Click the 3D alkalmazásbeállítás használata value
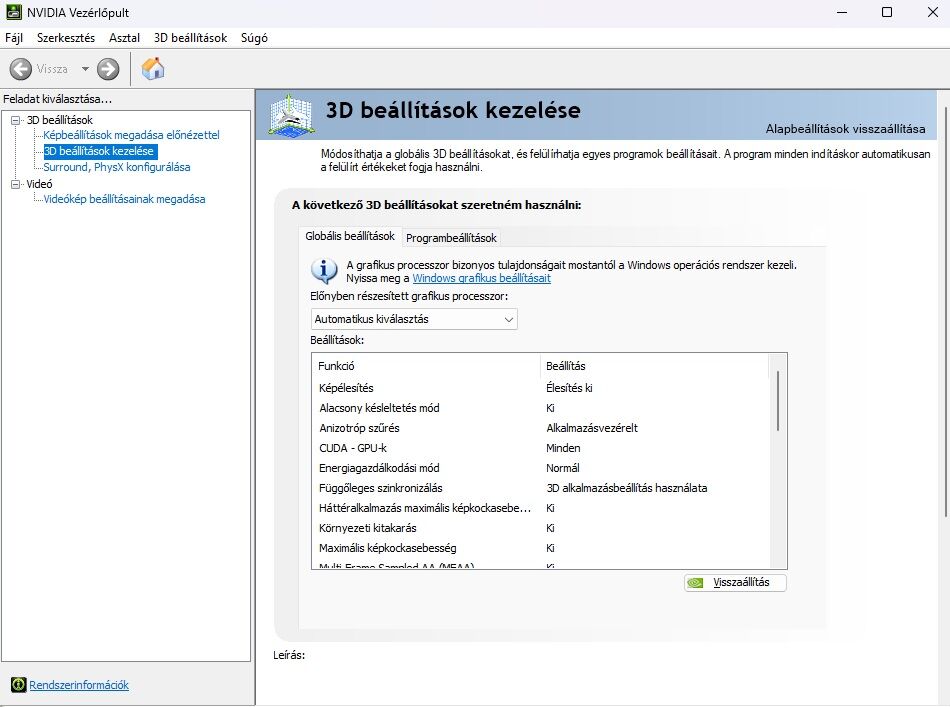 [627, 488]
